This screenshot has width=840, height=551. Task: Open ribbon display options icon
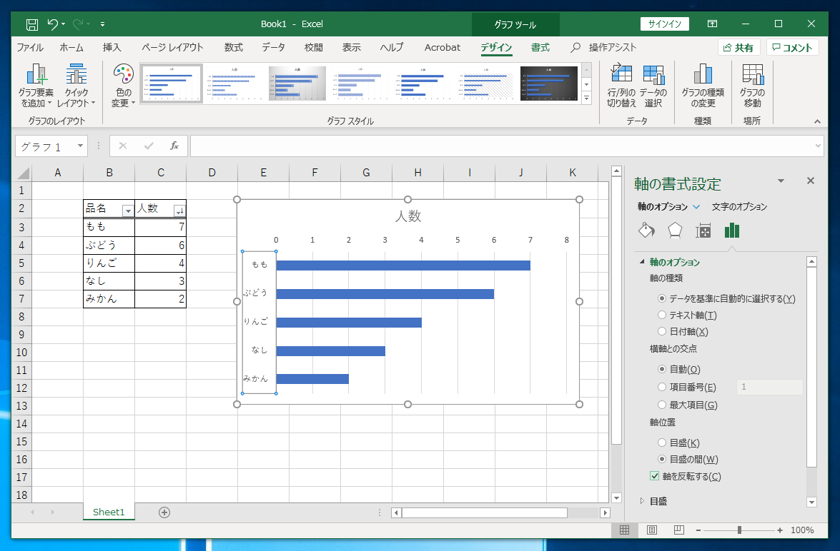pyautogui.click(x=712, y=24)
